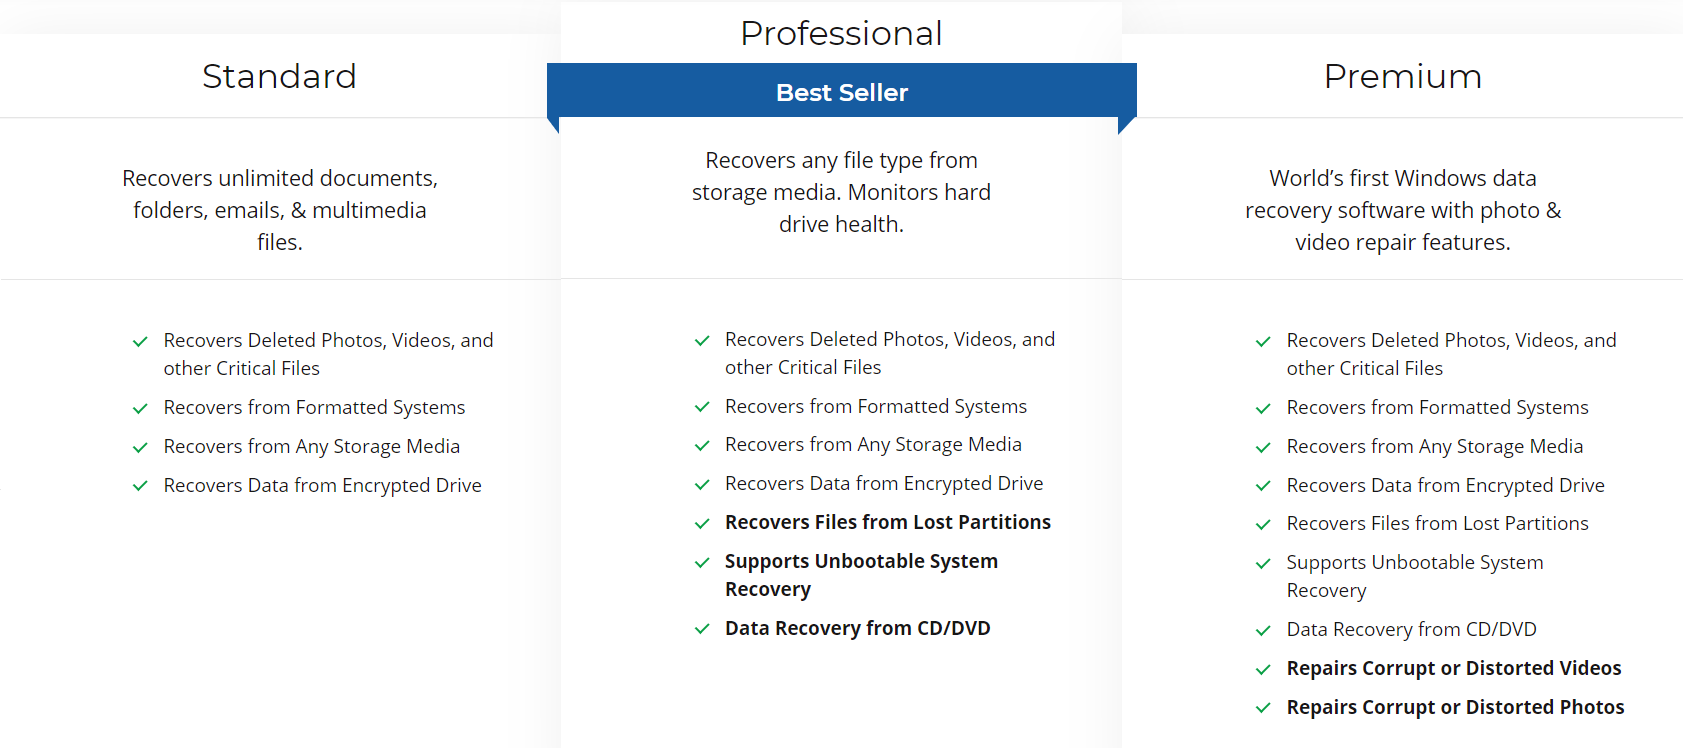Click the blue Best Seller banner
1683x748 pixels.
click(x=841, y=92)
